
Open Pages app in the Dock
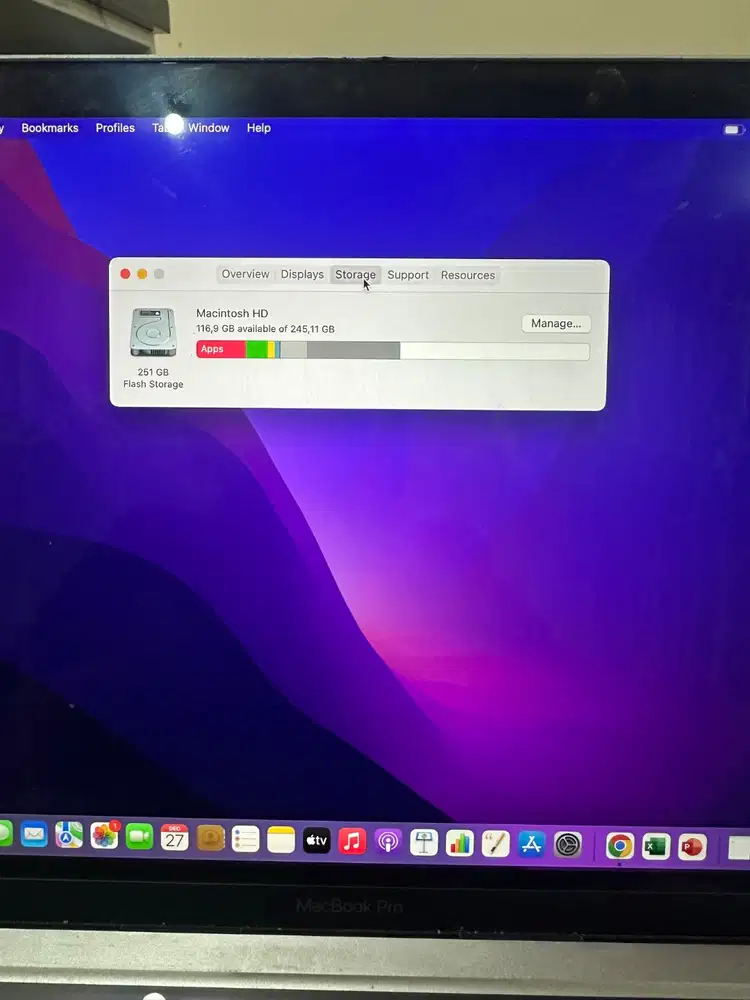496,844
